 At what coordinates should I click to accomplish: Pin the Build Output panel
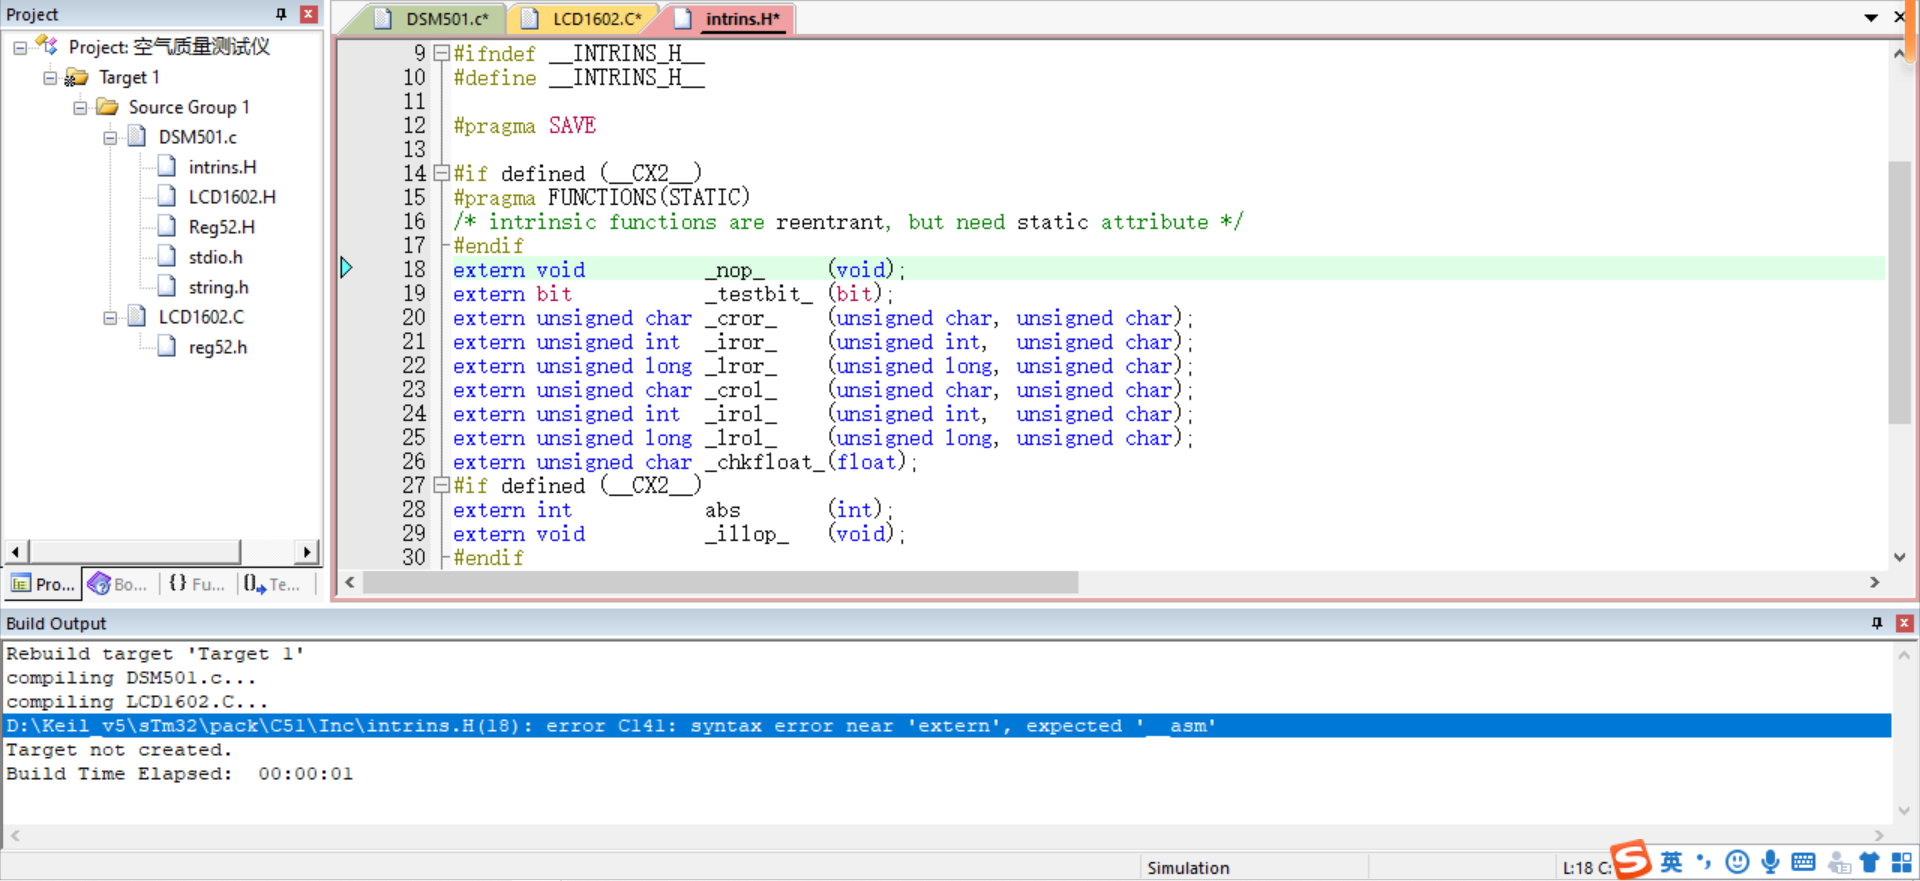[1877, 623]
